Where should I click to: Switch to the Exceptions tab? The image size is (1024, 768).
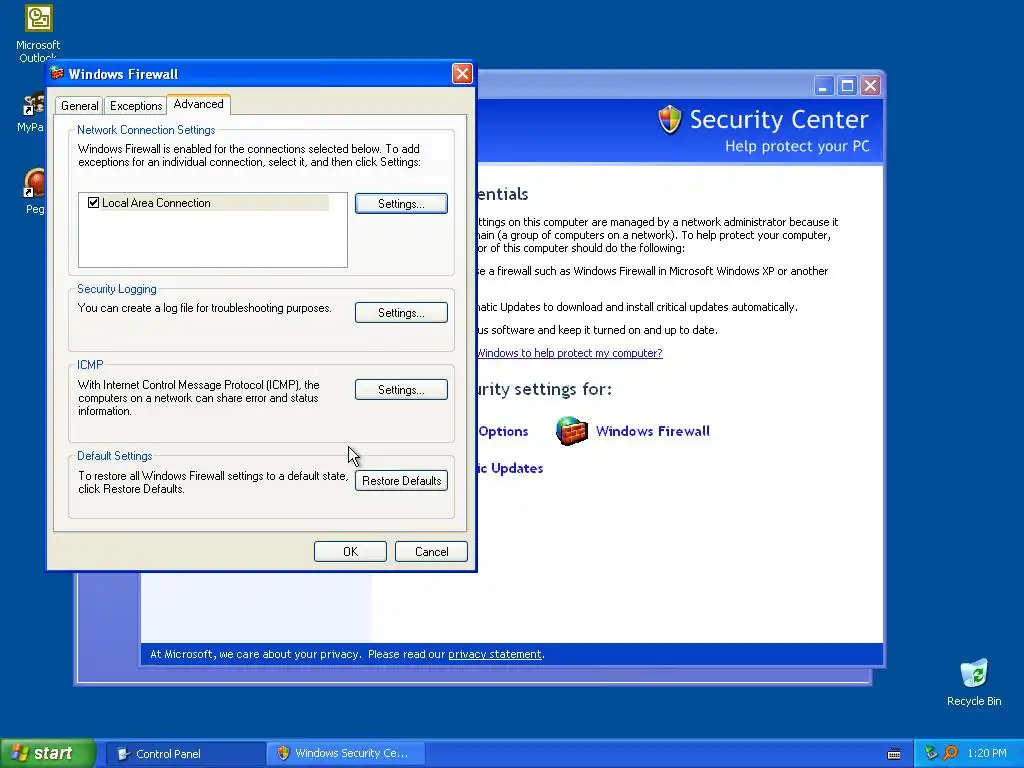point(136,106)
